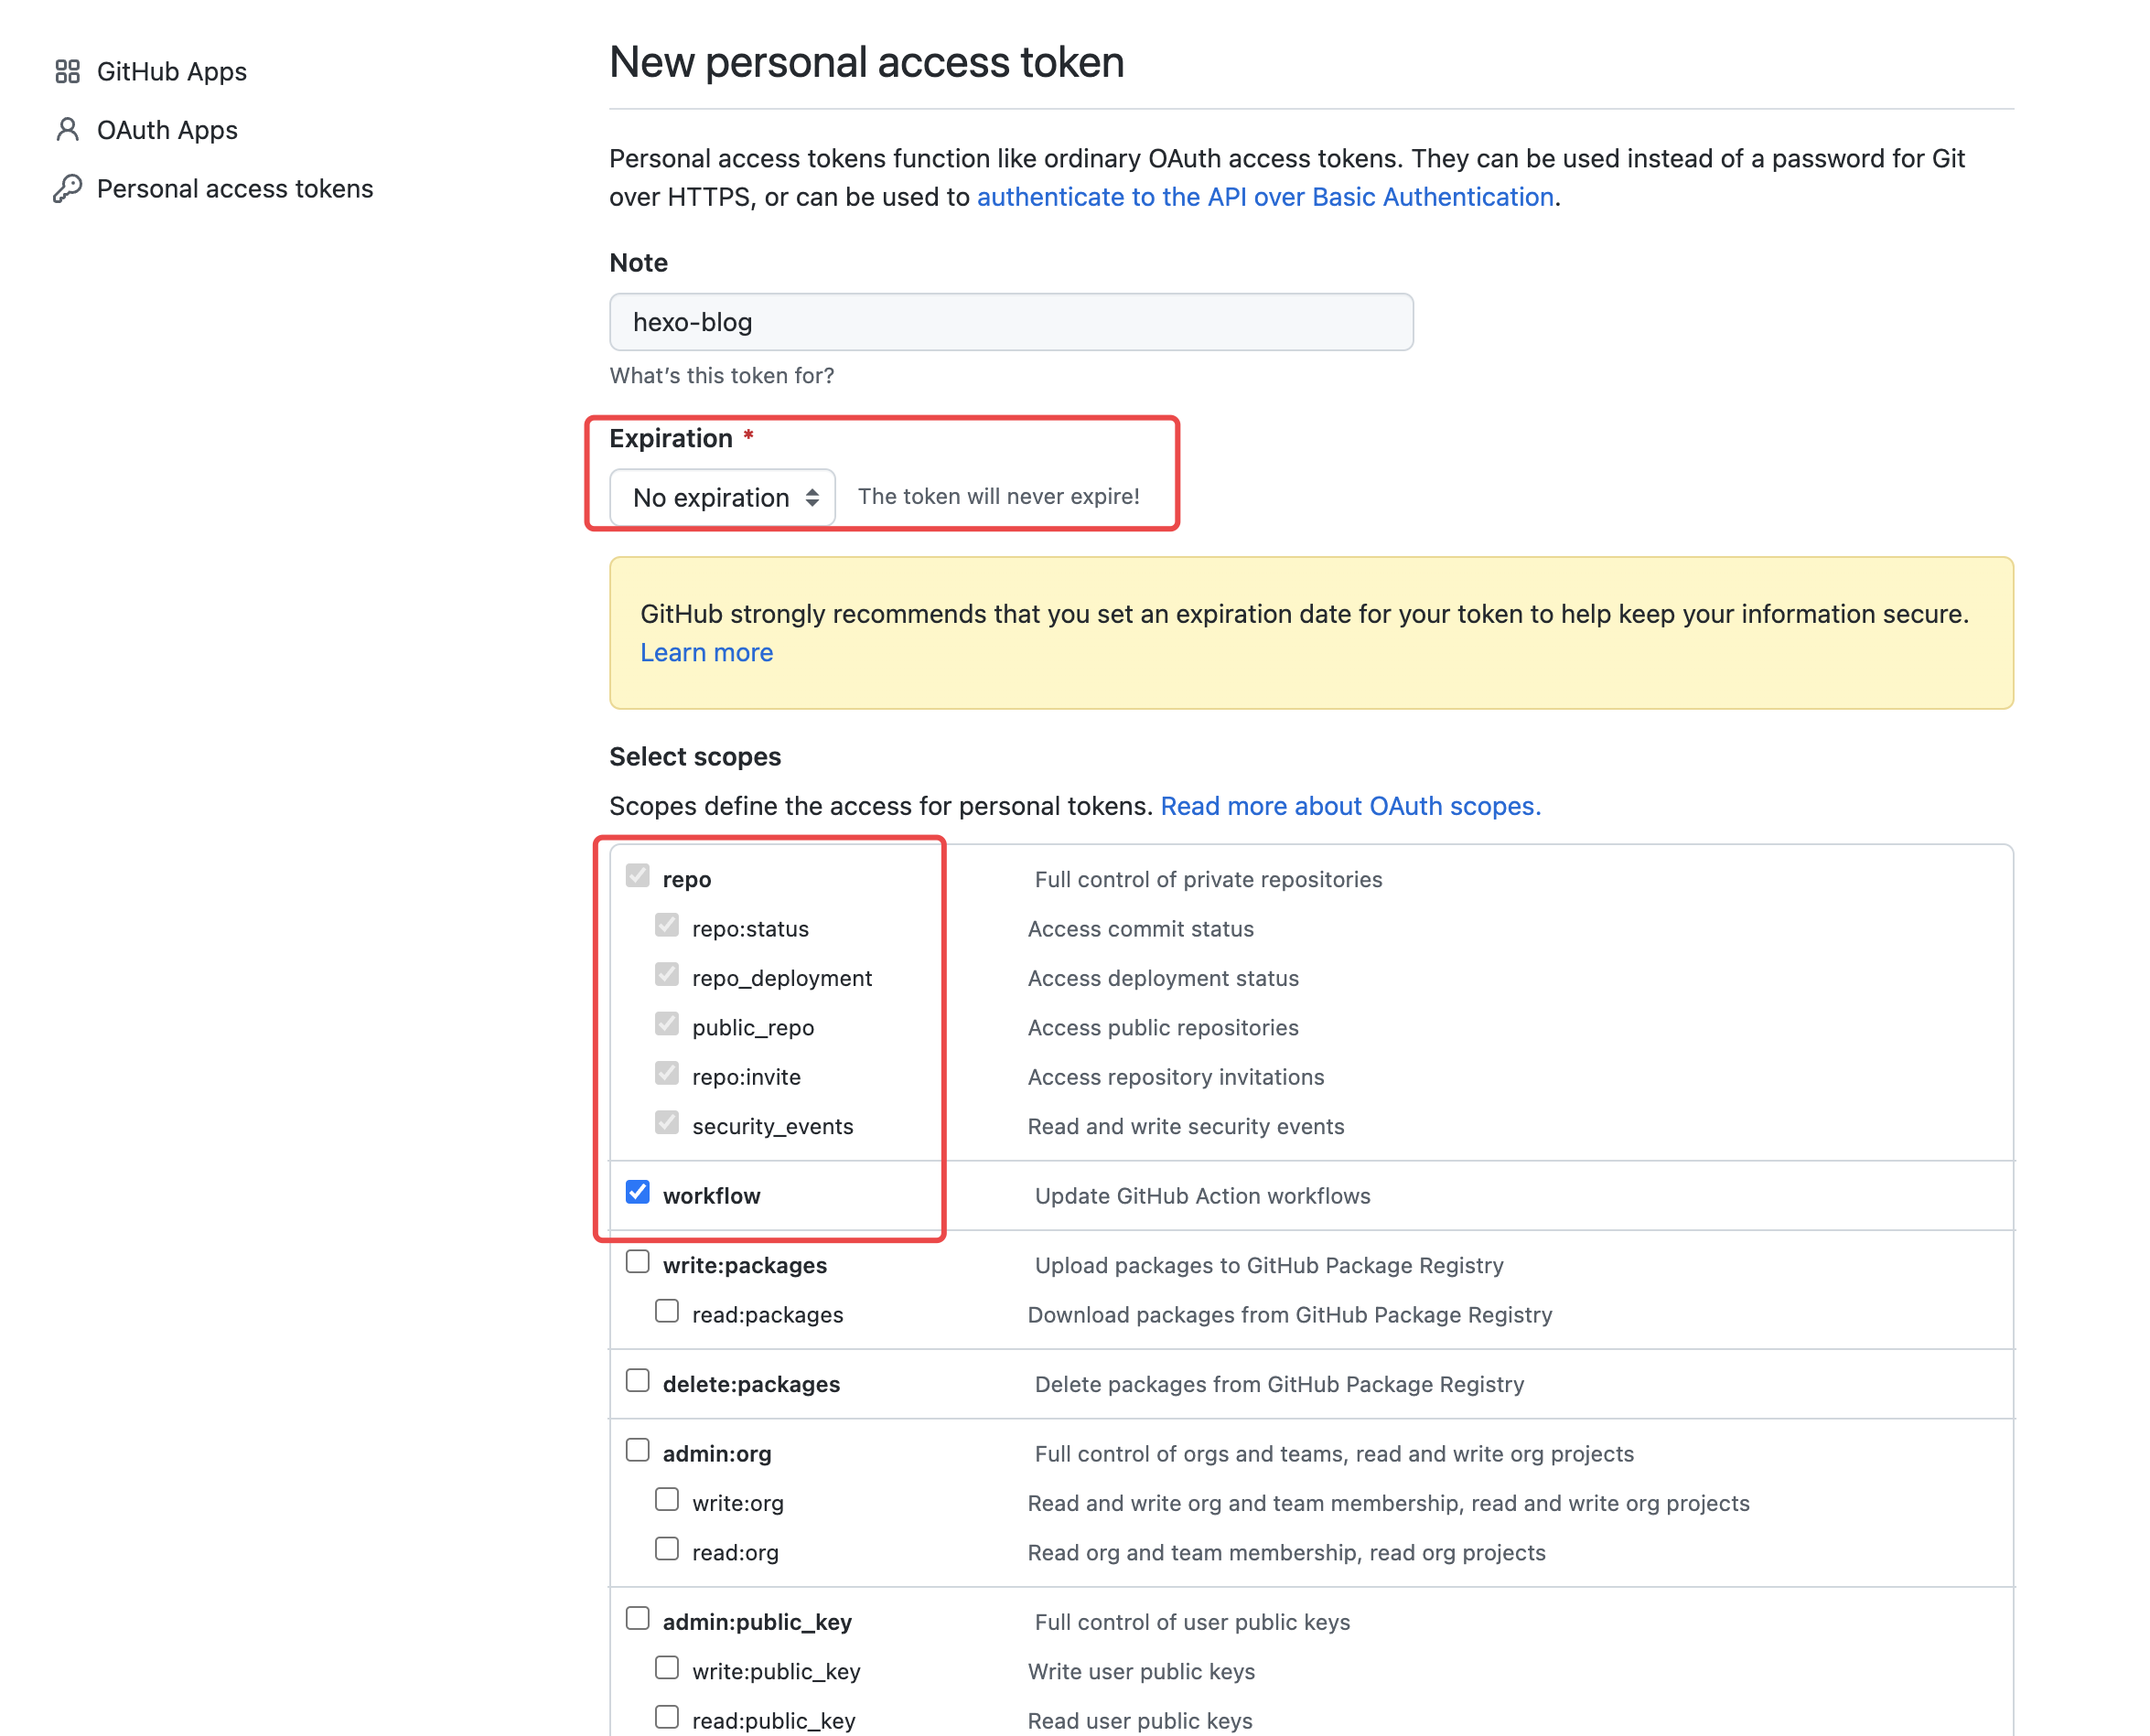
Task: Open the GitHub Apps sidebar item
Action: [x=171, y=71]
